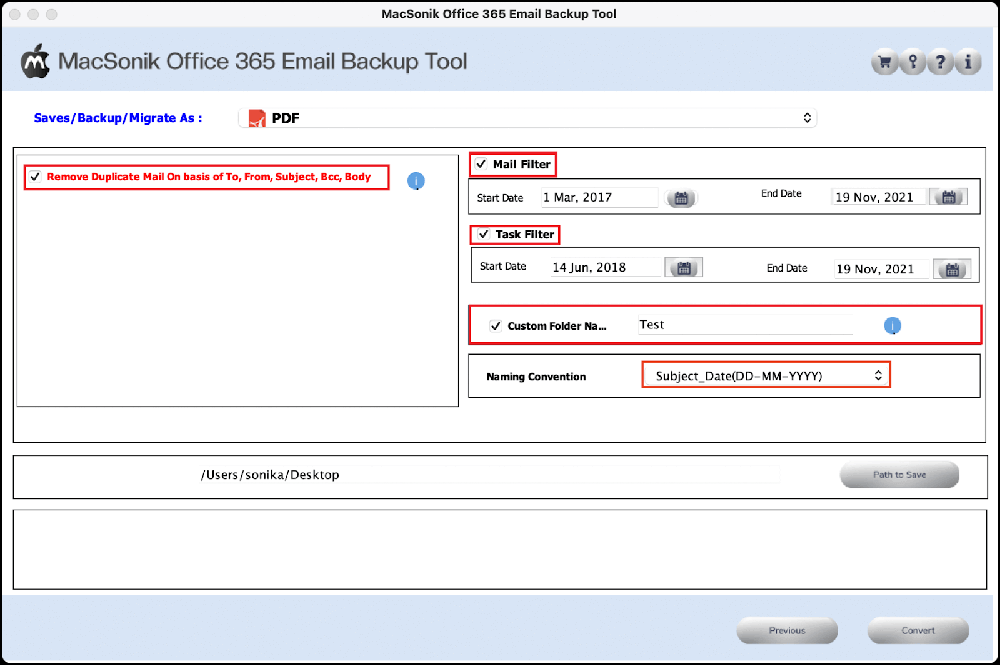The image size is (1000, 665).
Task: Click the Path to Save button
Action: [x=899, y=475]
